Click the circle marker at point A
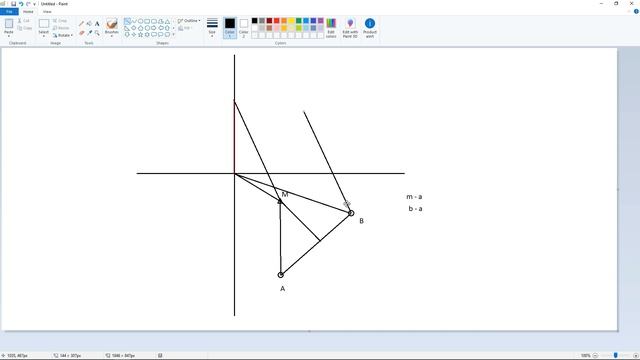Viewport: 640px width, 360px height. click(280, 275)
